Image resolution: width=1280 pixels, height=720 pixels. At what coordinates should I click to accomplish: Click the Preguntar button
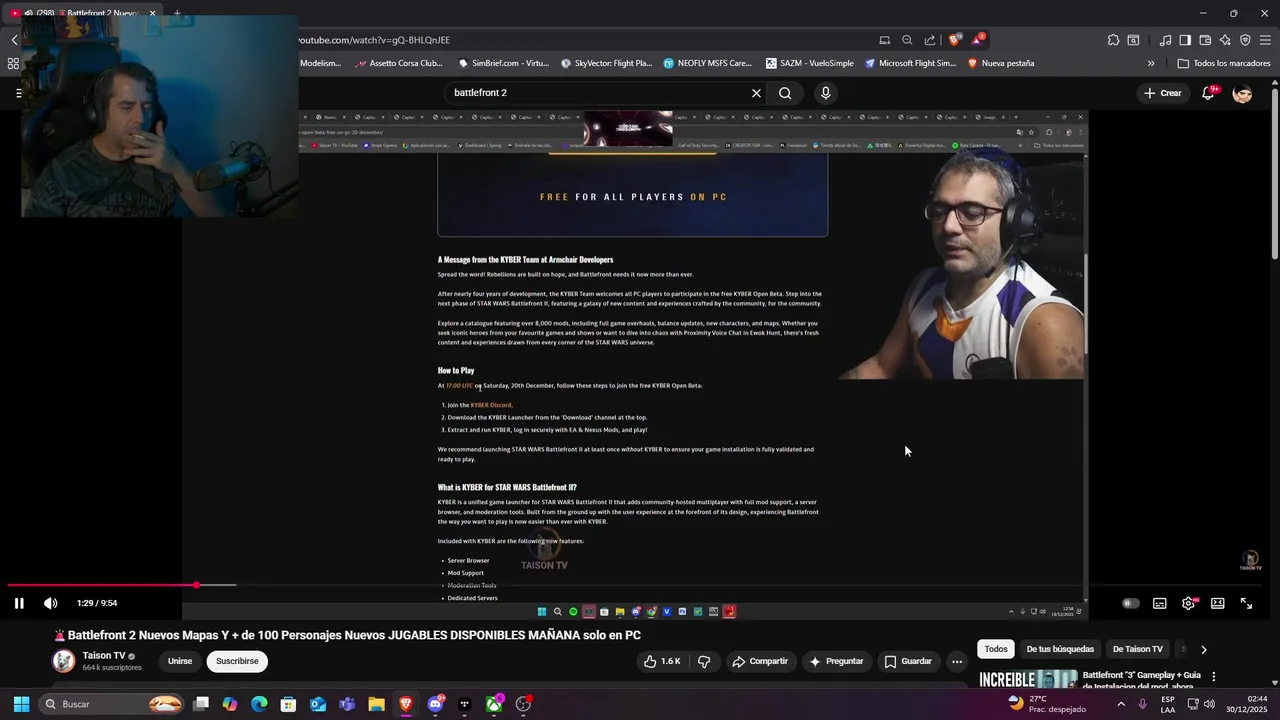pos(836,661)
